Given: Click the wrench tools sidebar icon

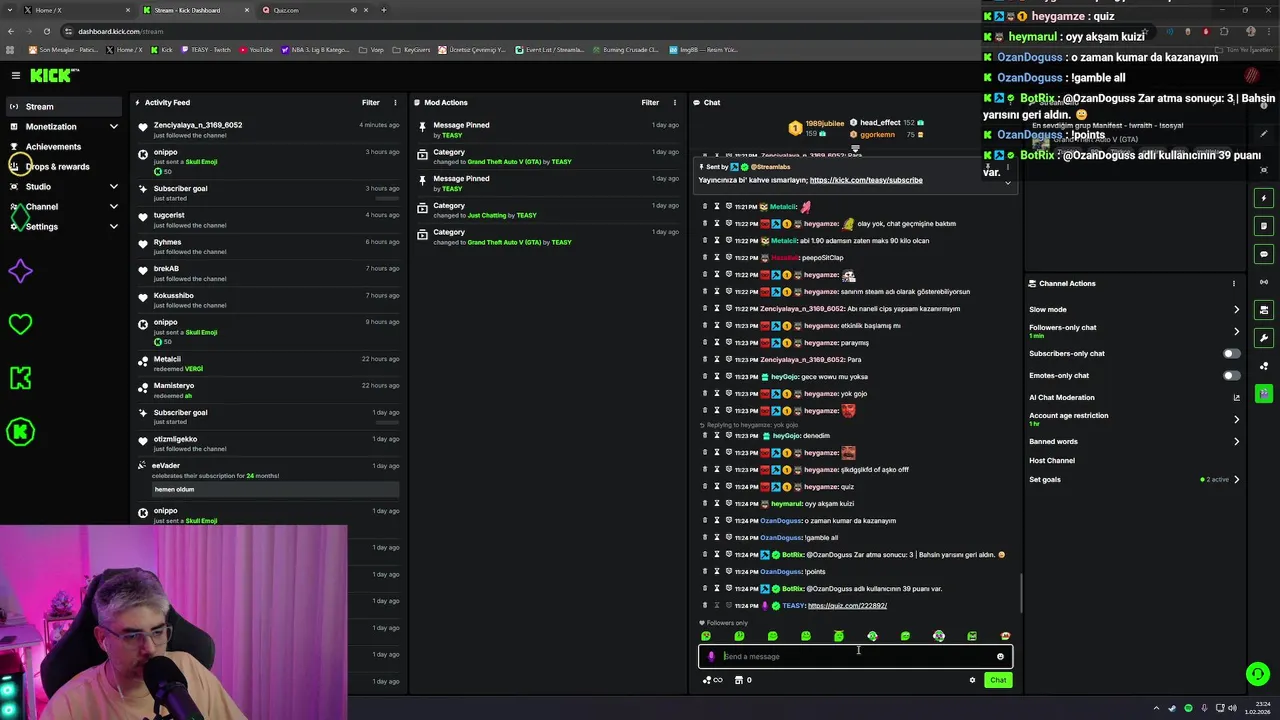Looking at the screenshot, I should click(1264, 338).
